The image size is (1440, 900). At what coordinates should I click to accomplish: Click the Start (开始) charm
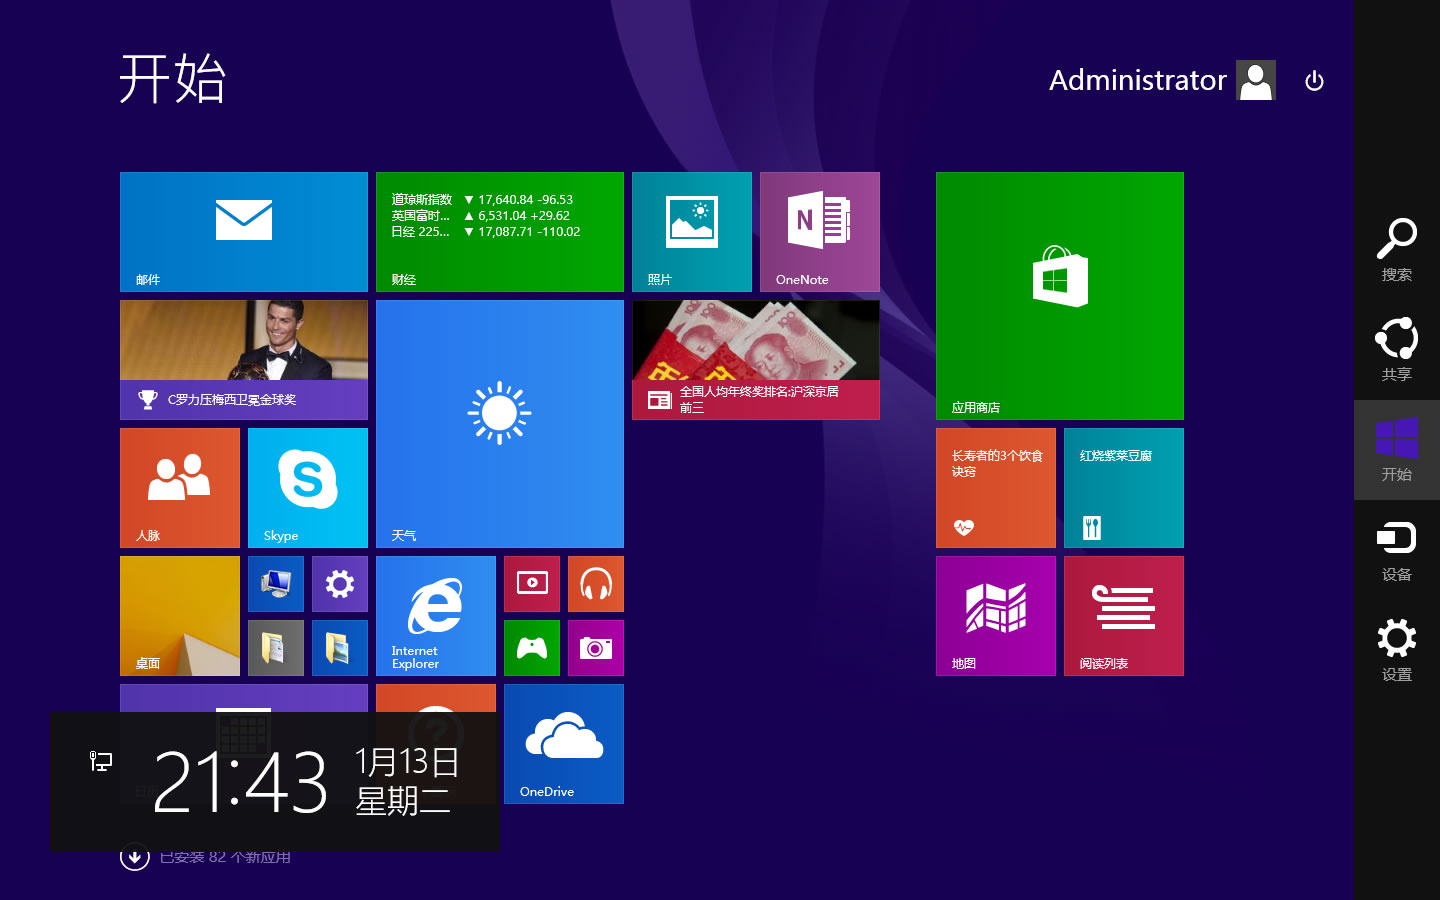point(1397,450)
